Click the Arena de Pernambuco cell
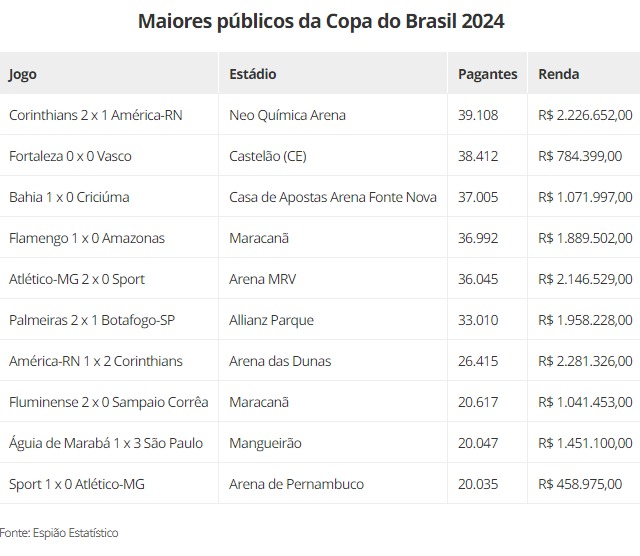 click(x=296, y=484)
